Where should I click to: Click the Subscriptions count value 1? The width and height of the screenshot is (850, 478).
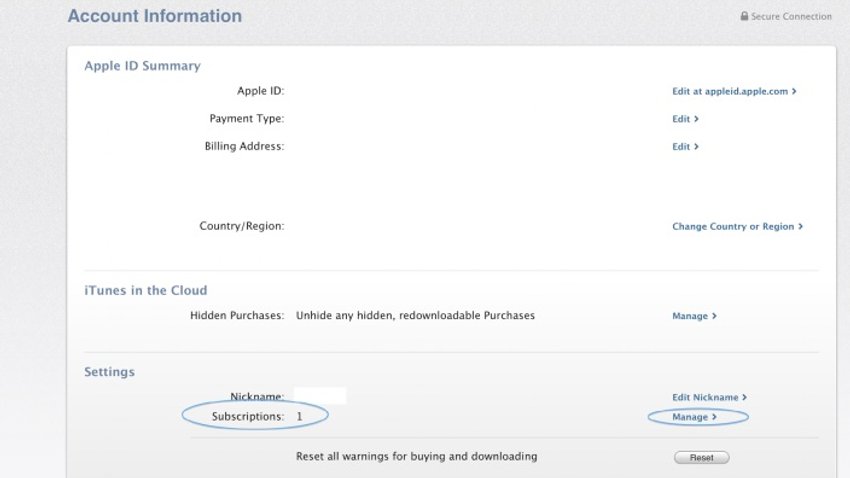(299, 416)
